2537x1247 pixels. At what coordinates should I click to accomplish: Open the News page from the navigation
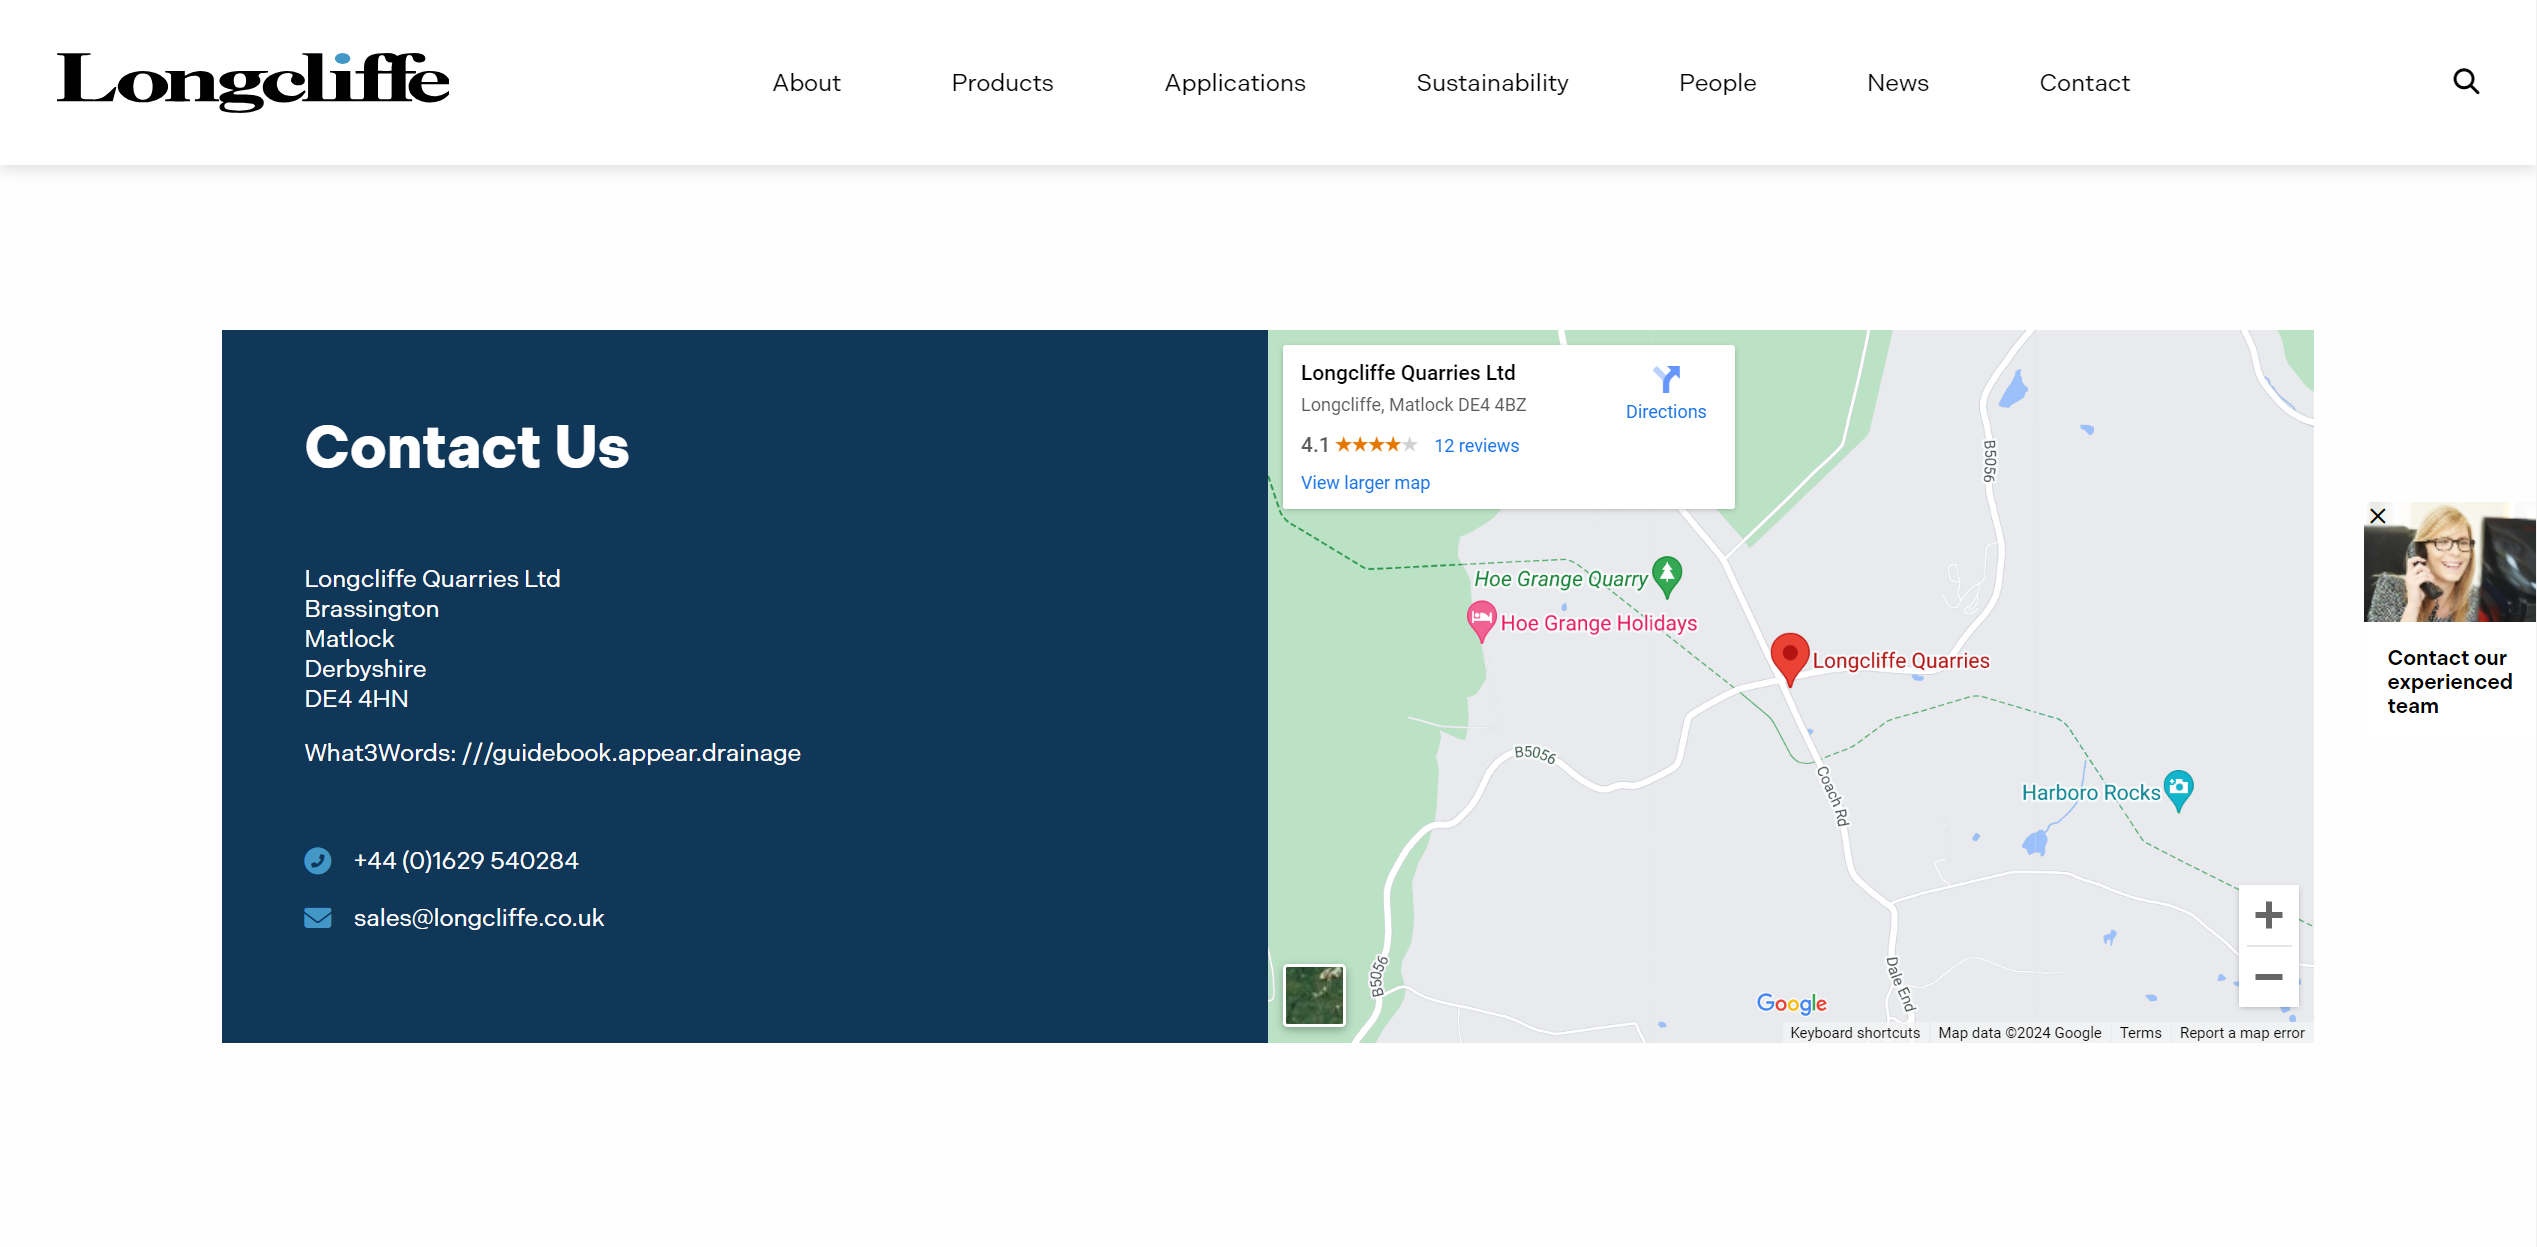(1897, 82)
